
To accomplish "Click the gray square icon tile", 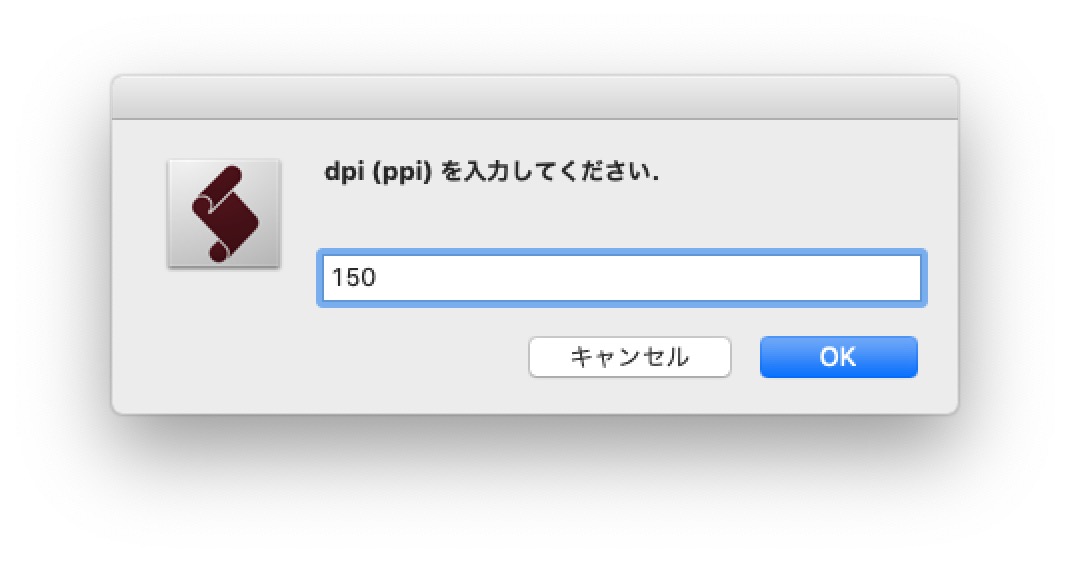I will coord(225,213).
